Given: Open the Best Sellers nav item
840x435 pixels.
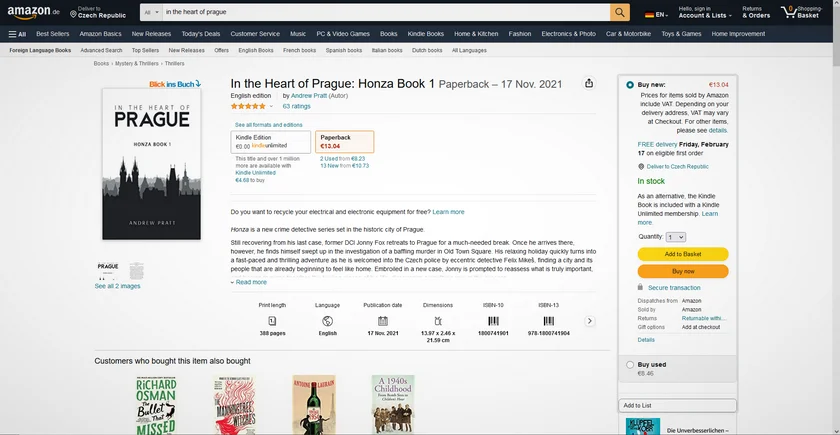Looking at the screenshot, I should pos(53,33).
